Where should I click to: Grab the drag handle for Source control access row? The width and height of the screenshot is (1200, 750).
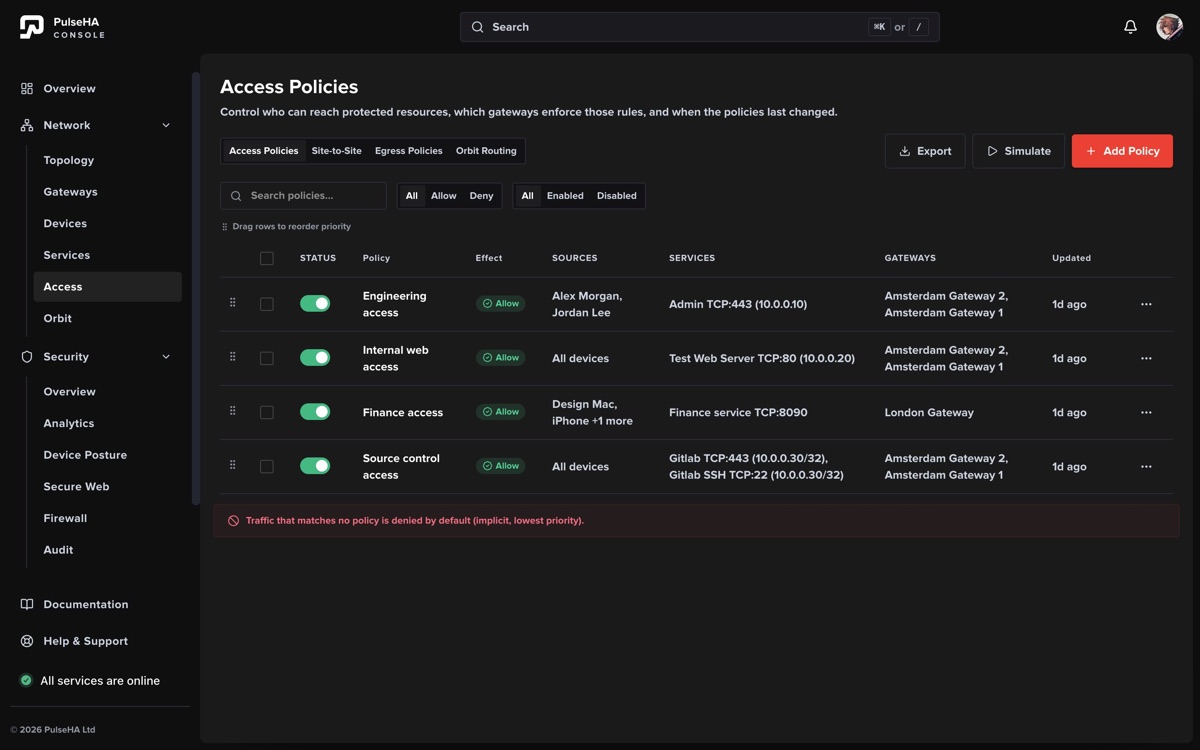(233, 465)
